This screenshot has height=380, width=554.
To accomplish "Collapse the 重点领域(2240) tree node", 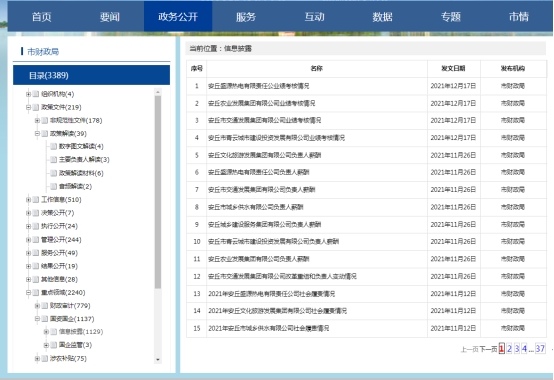I will (28, 292).
